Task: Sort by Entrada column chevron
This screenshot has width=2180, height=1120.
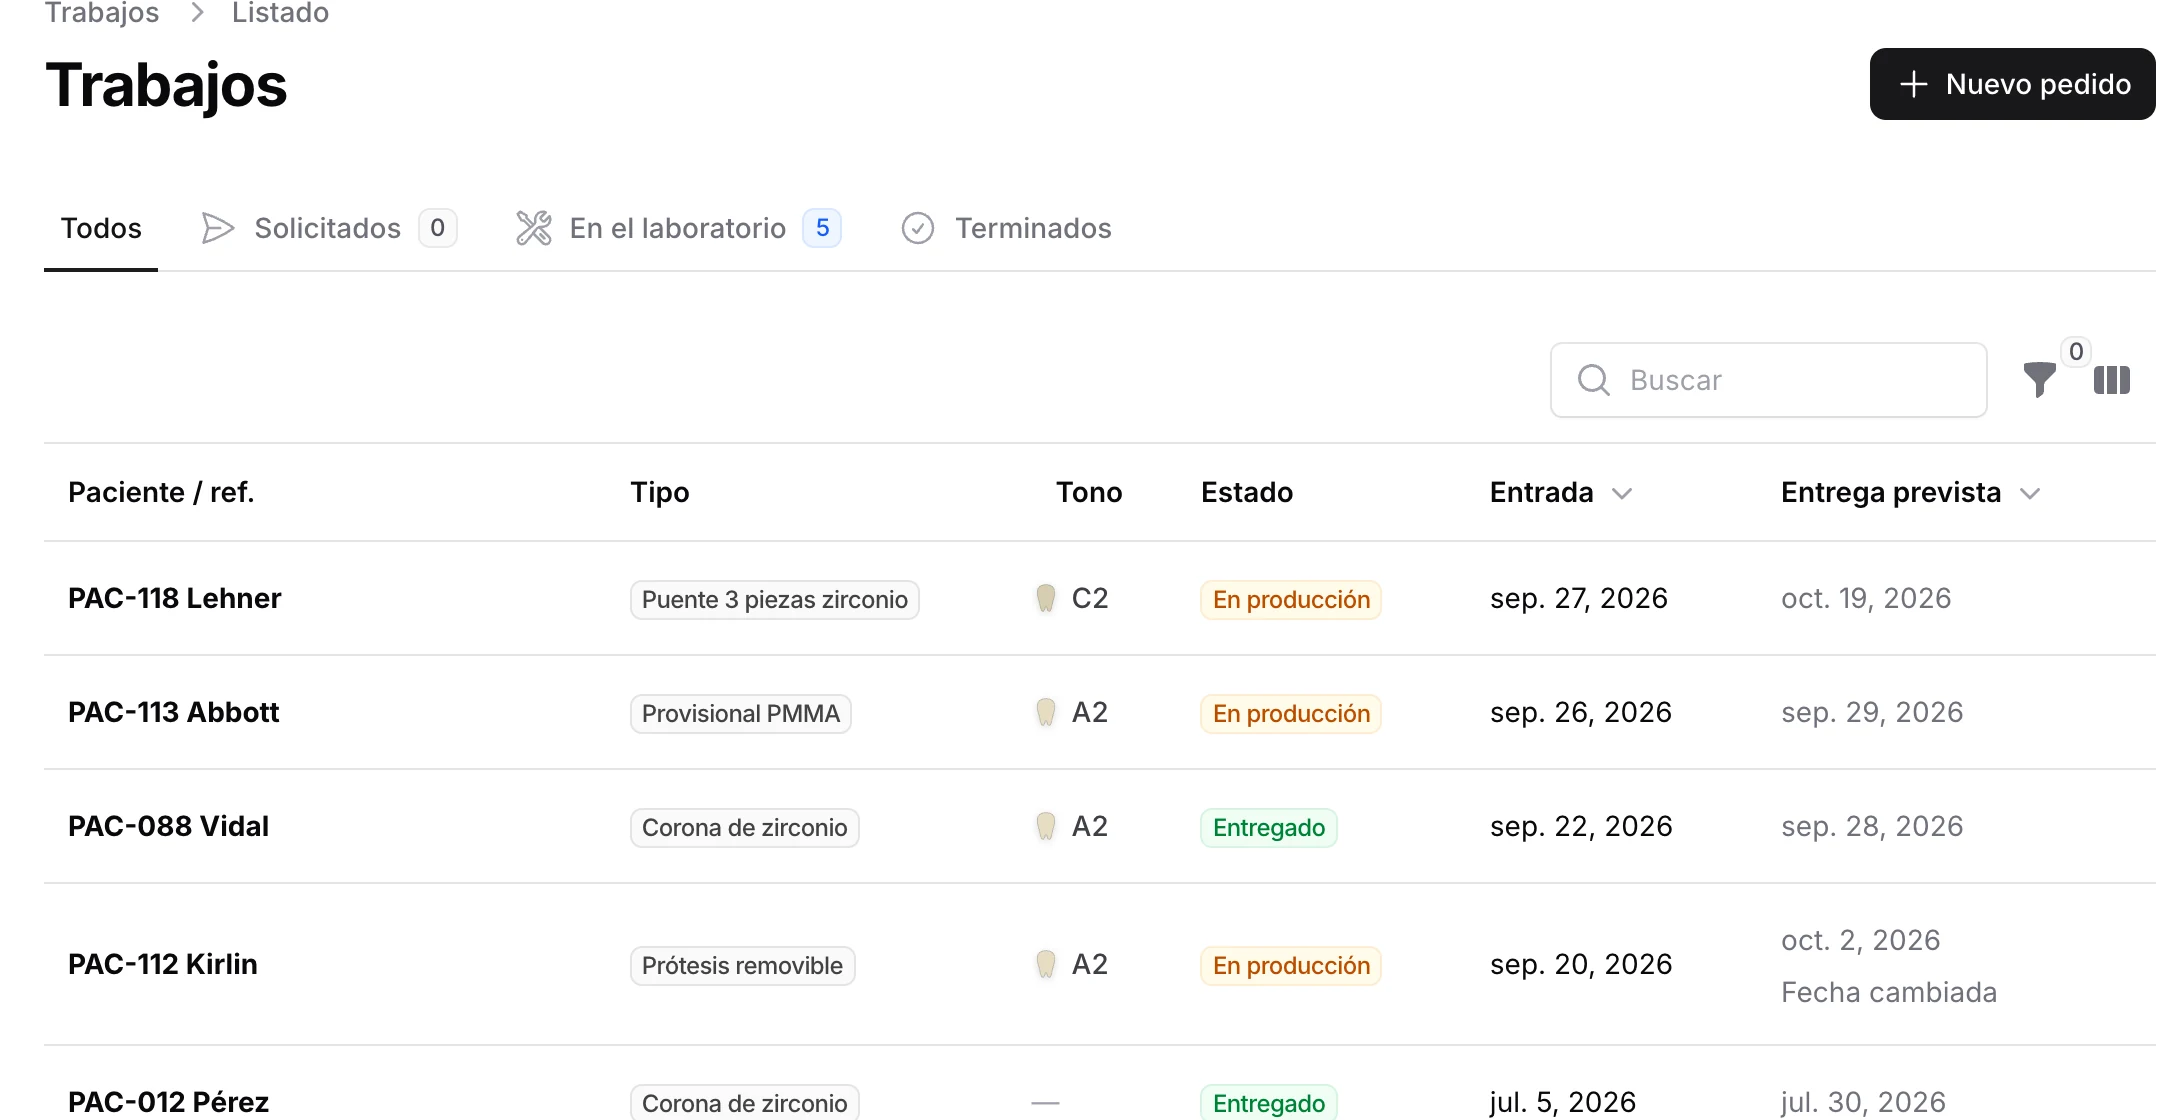Action: point(1622,493)
